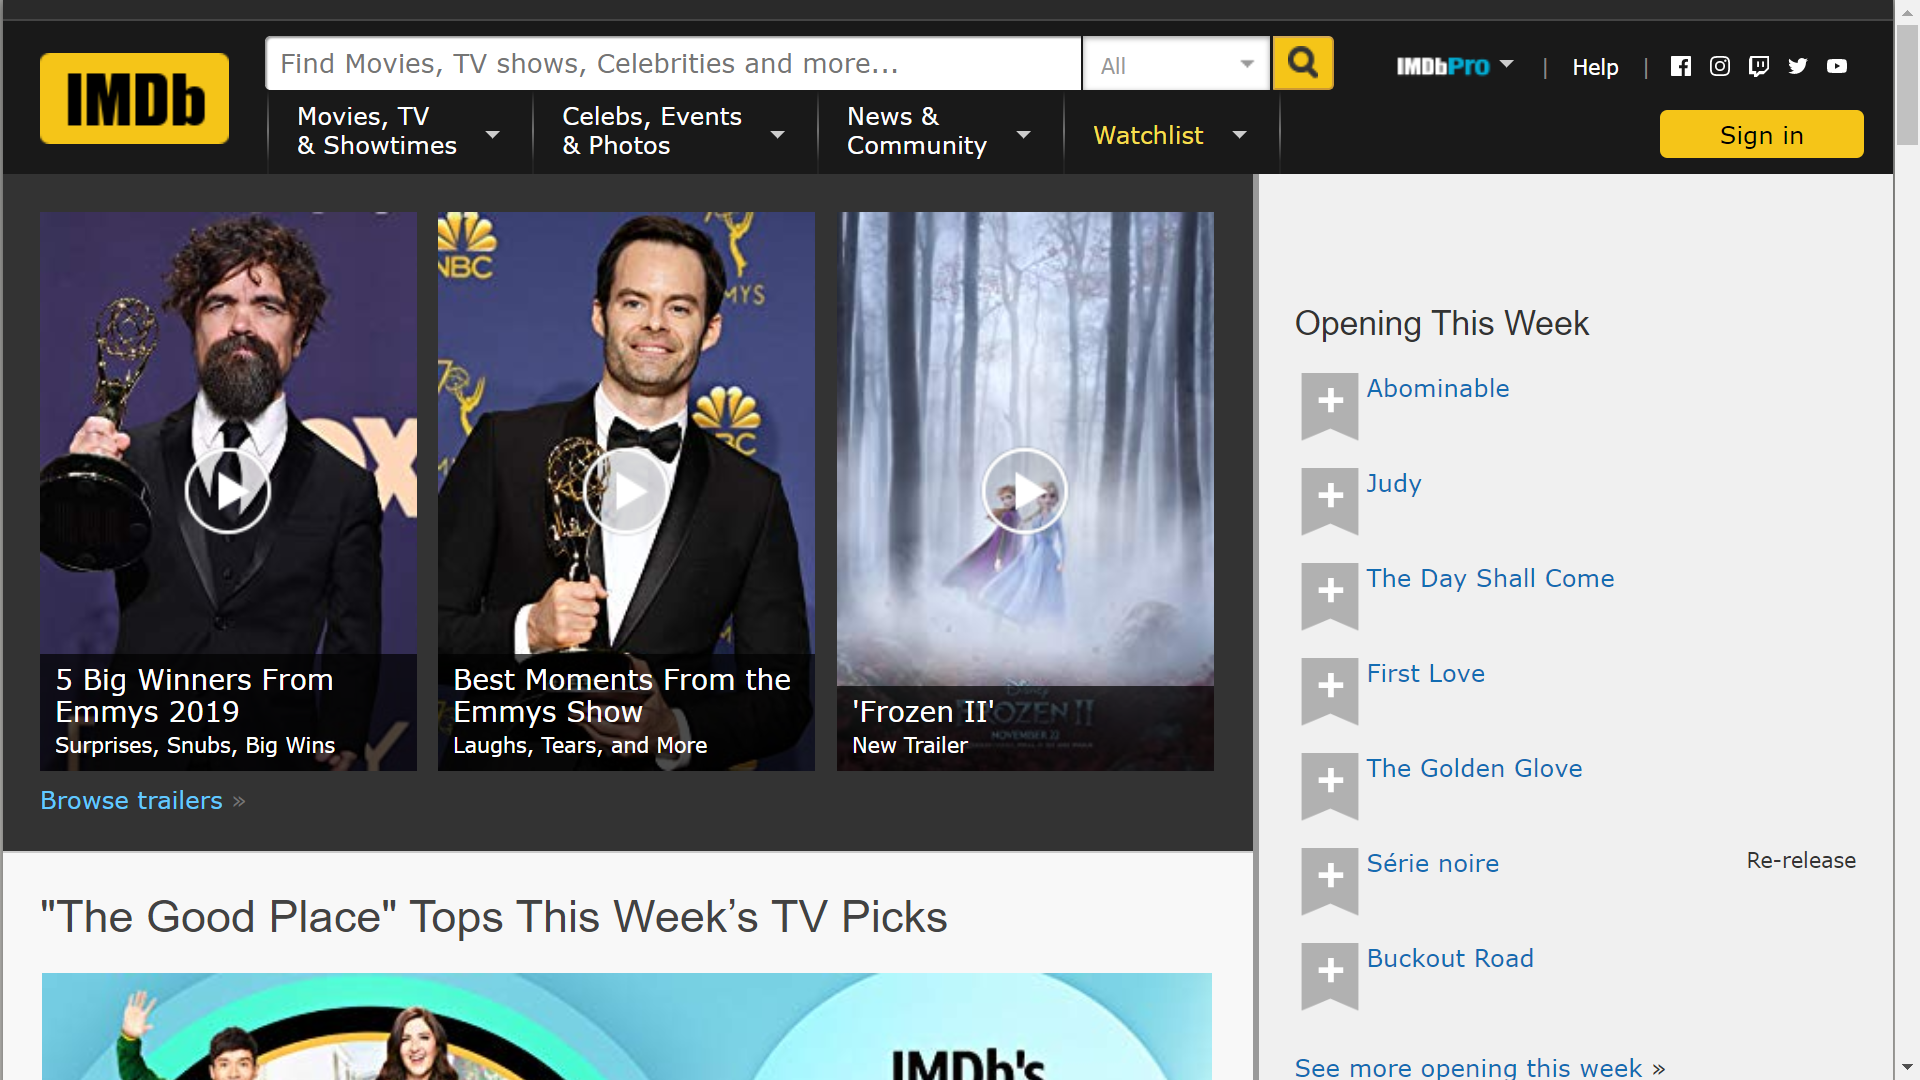Open IMDb's Twitch icon
The image size is (1920, 1080).
point(1759,66)
